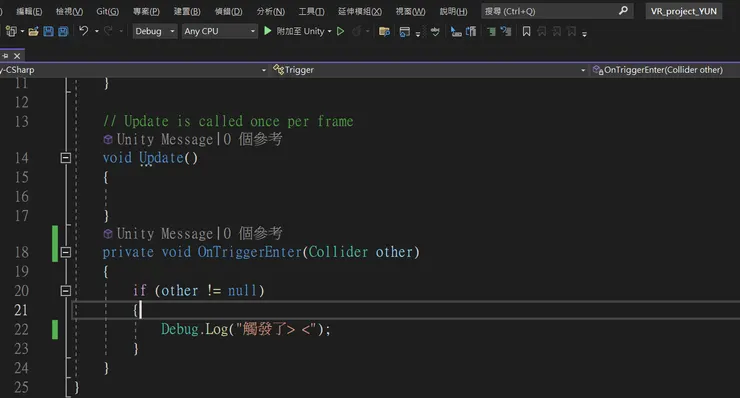Click the Save All icon
The height and width of the screenshot is (398, 740).
coord(63,32)
